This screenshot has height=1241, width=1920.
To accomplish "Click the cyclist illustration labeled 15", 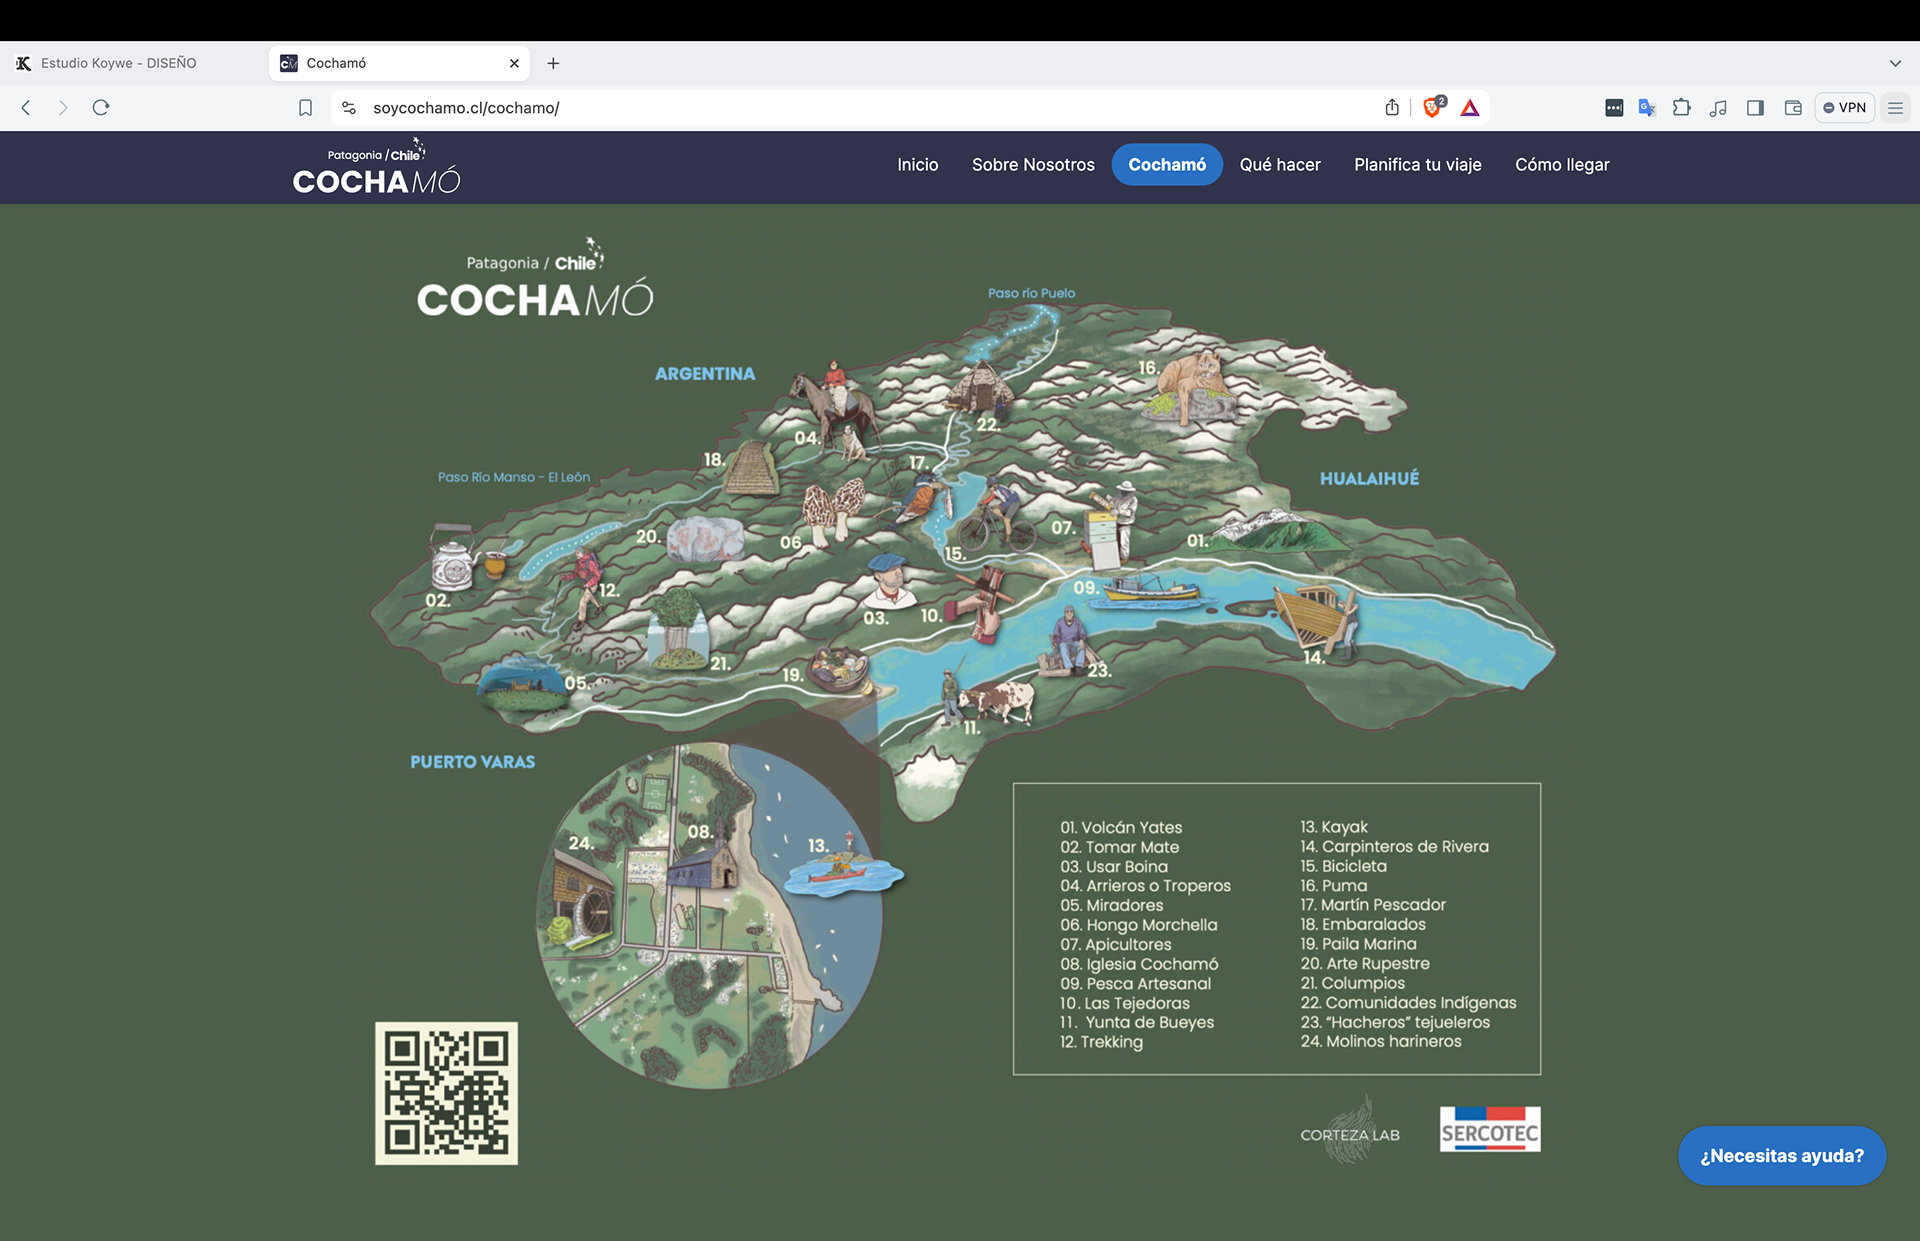I will click(995, 514).
